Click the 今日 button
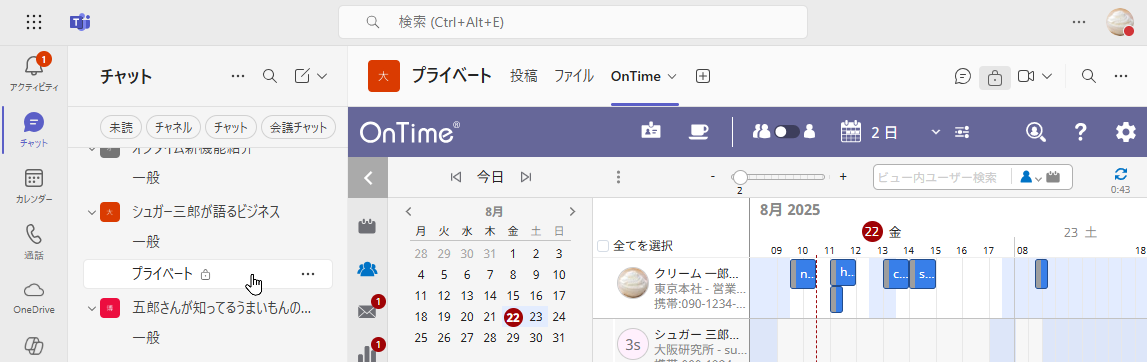The height and width of the screenshot is (362, 1147). coord(491,176)
